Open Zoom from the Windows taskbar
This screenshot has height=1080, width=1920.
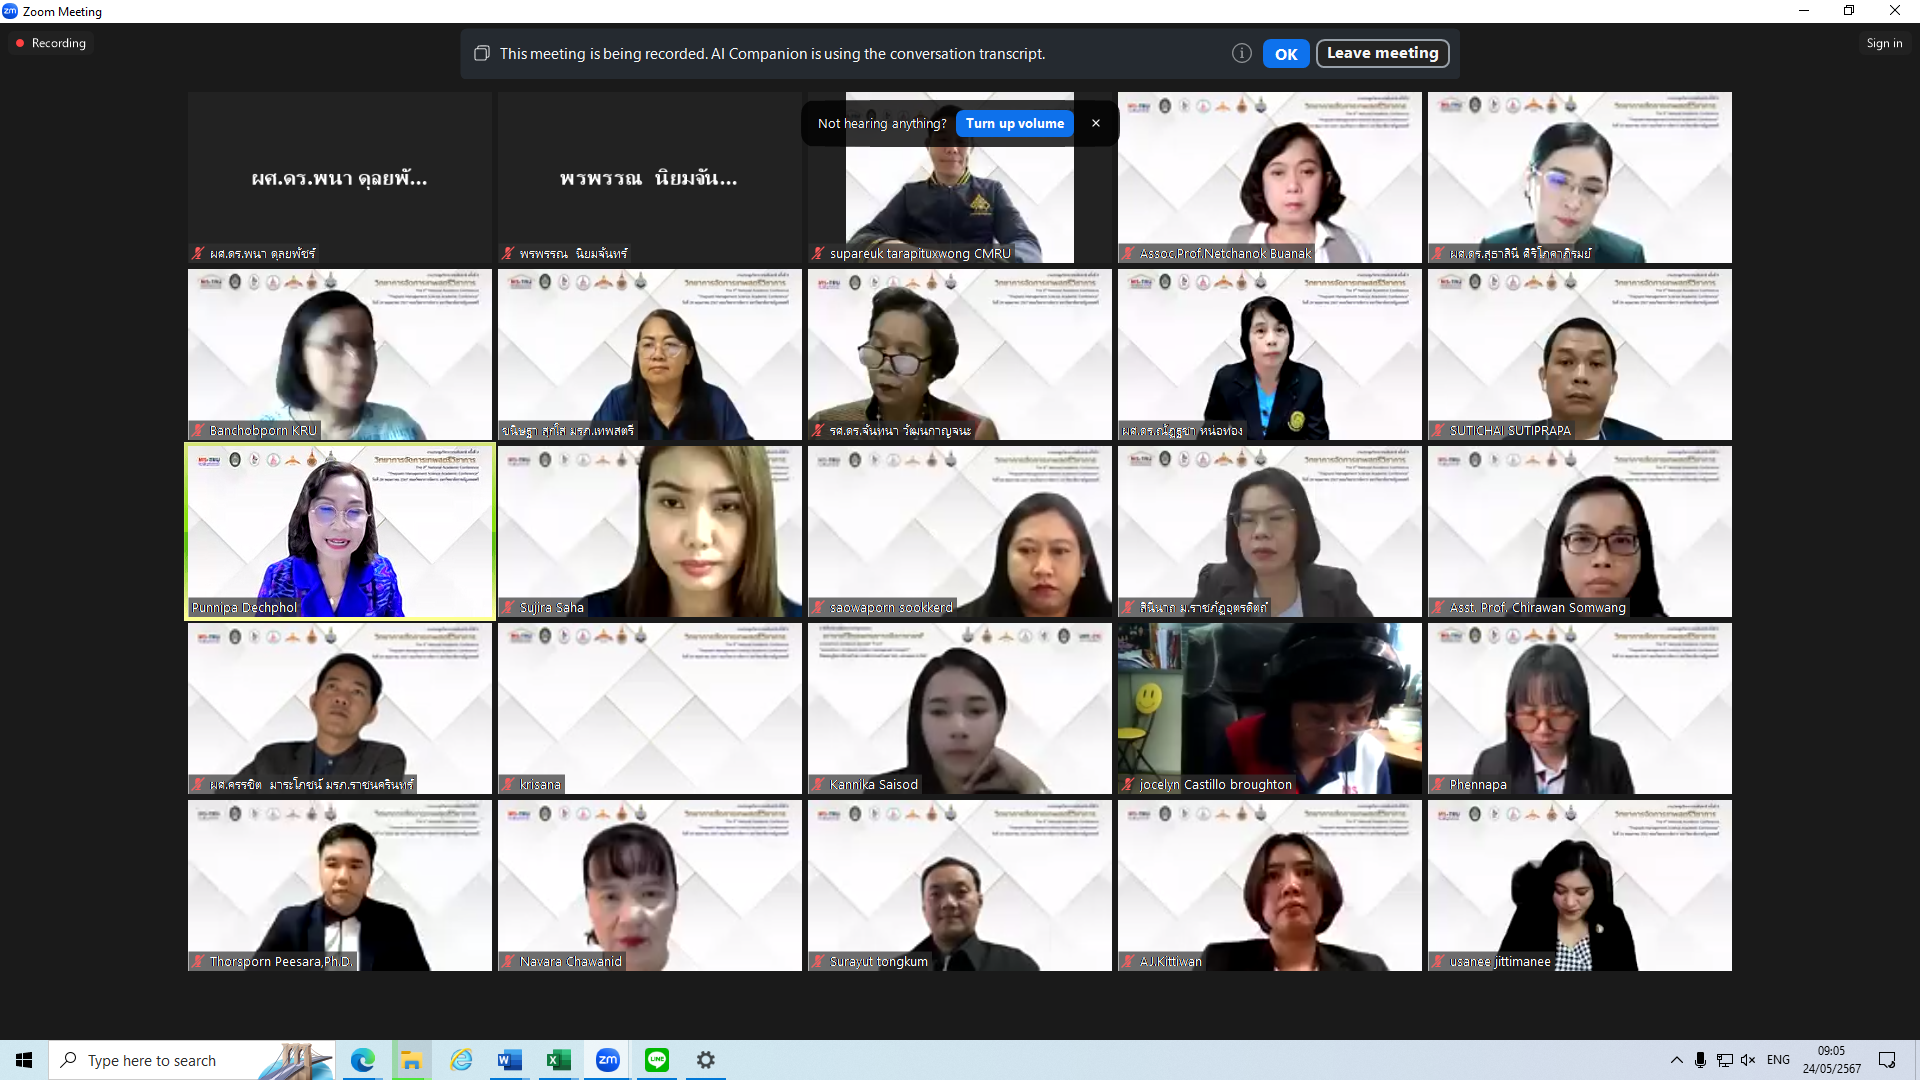click(607, 1060)
